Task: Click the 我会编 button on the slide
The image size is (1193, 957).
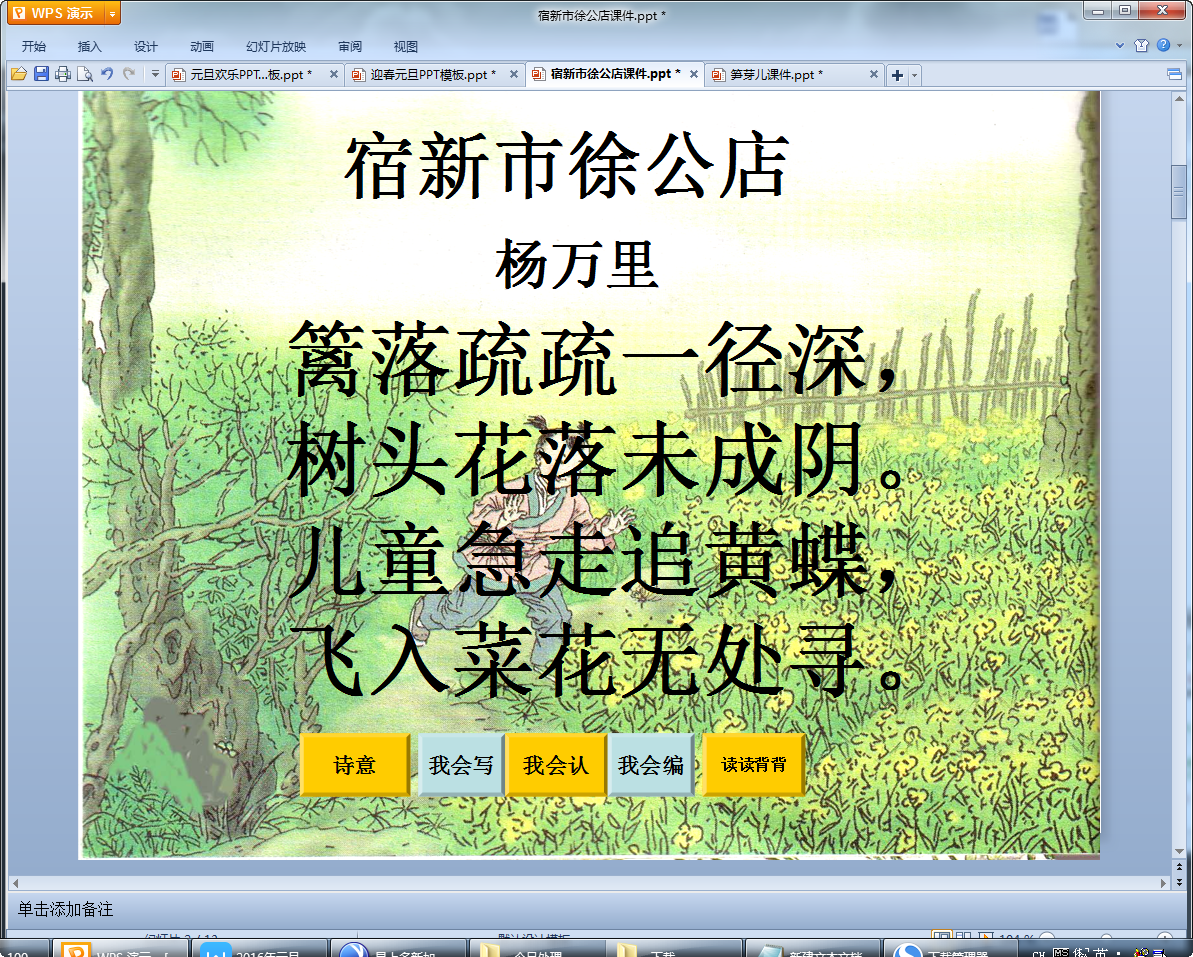Action: (651, 765)
